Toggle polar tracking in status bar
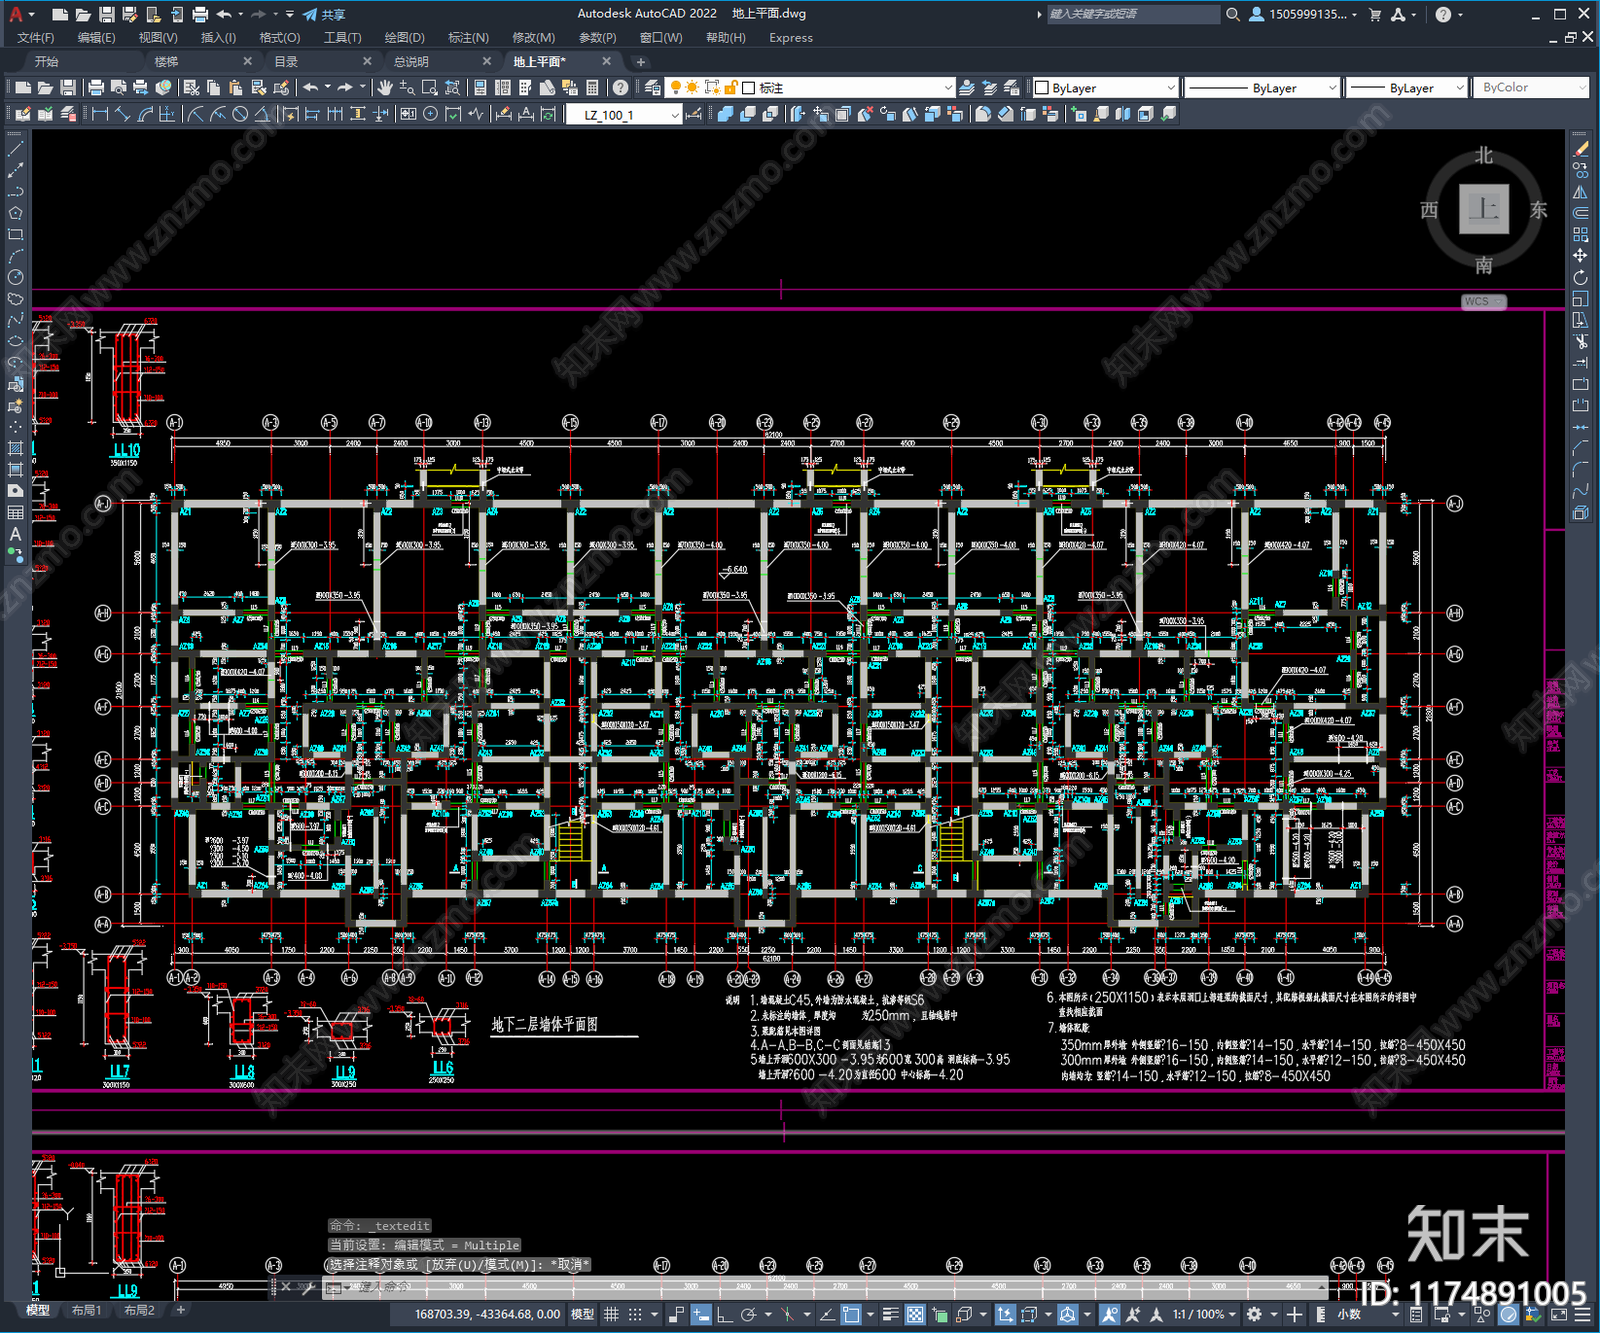 pyautogui.click(x=748, y=1314)
